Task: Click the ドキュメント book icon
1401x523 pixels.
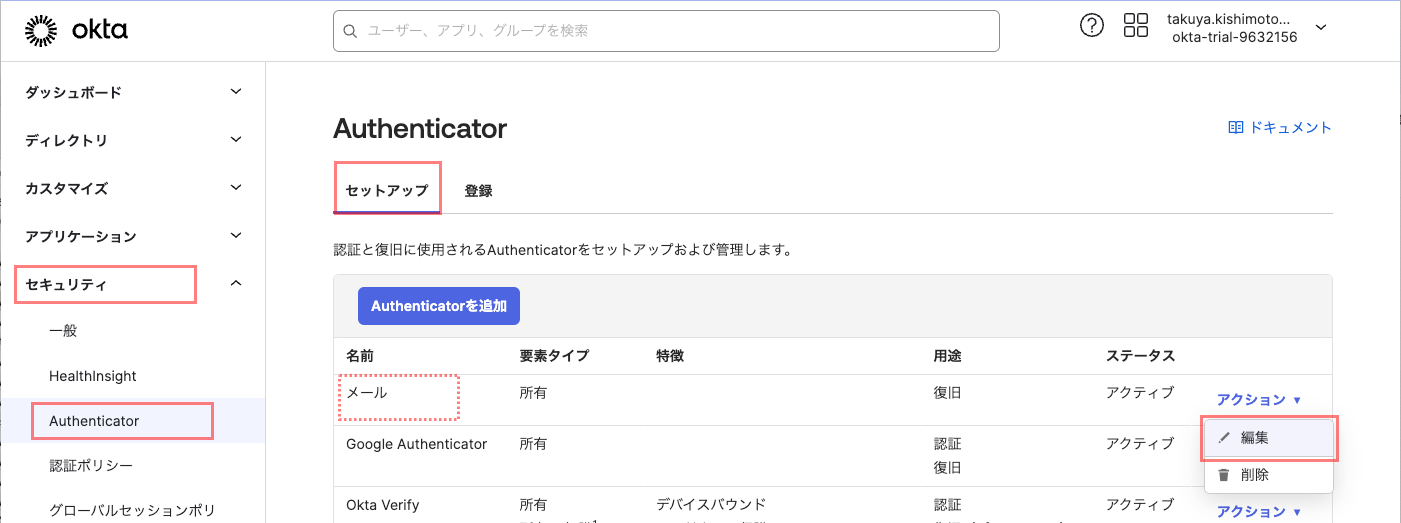Action: point(1236,128)
